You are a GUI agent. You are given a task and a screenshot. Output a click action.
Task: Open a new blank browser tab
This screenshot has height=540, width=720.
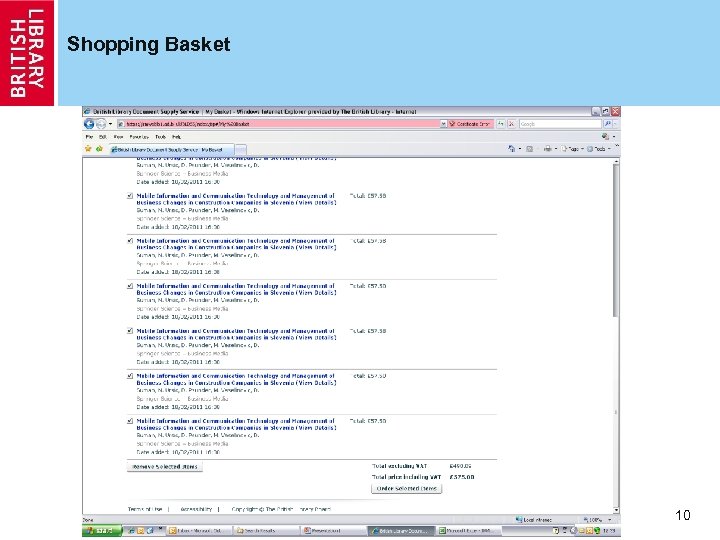(241, 150)
